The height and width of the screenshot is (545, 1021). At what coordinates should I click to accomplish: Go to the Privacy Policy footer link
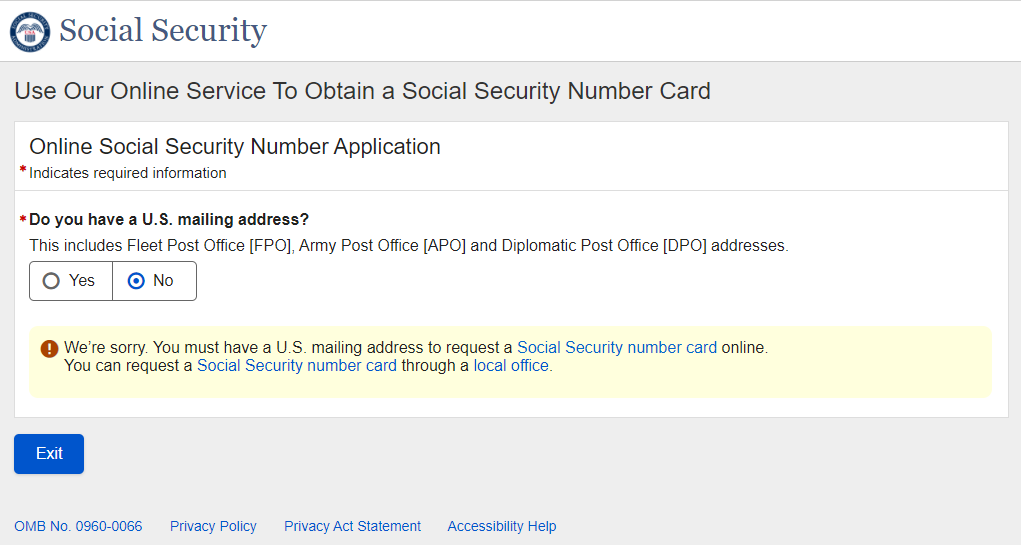213,526
